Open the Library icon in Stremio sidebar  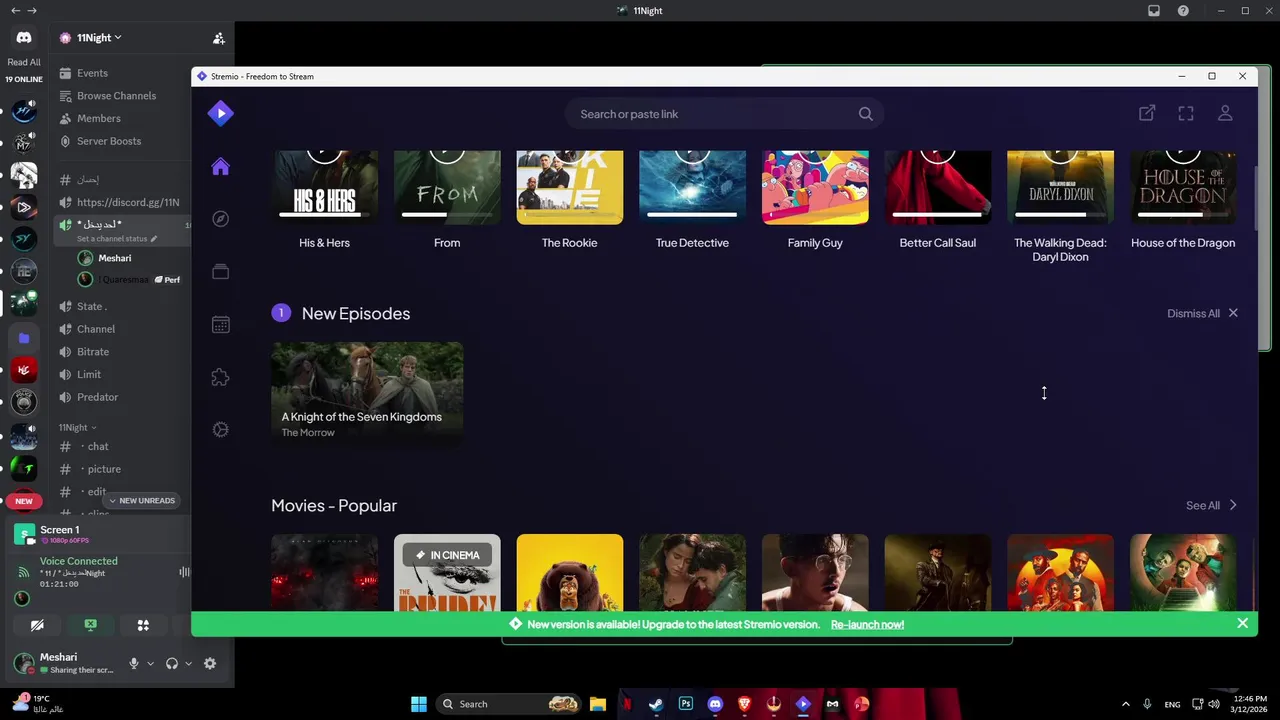pyautogui.click(x=220, y=272)
